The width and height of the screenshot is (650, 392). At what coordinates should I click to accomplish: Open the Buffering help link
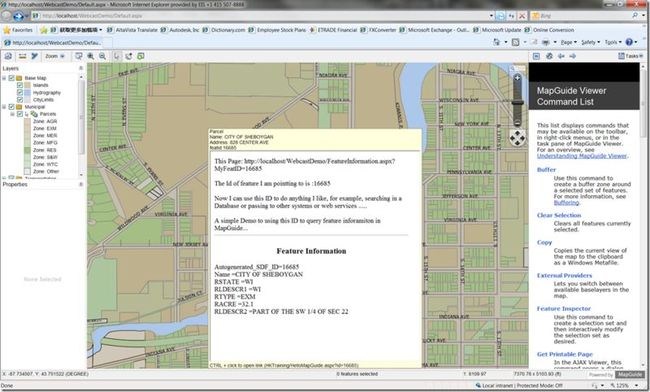tap(566, 203)
